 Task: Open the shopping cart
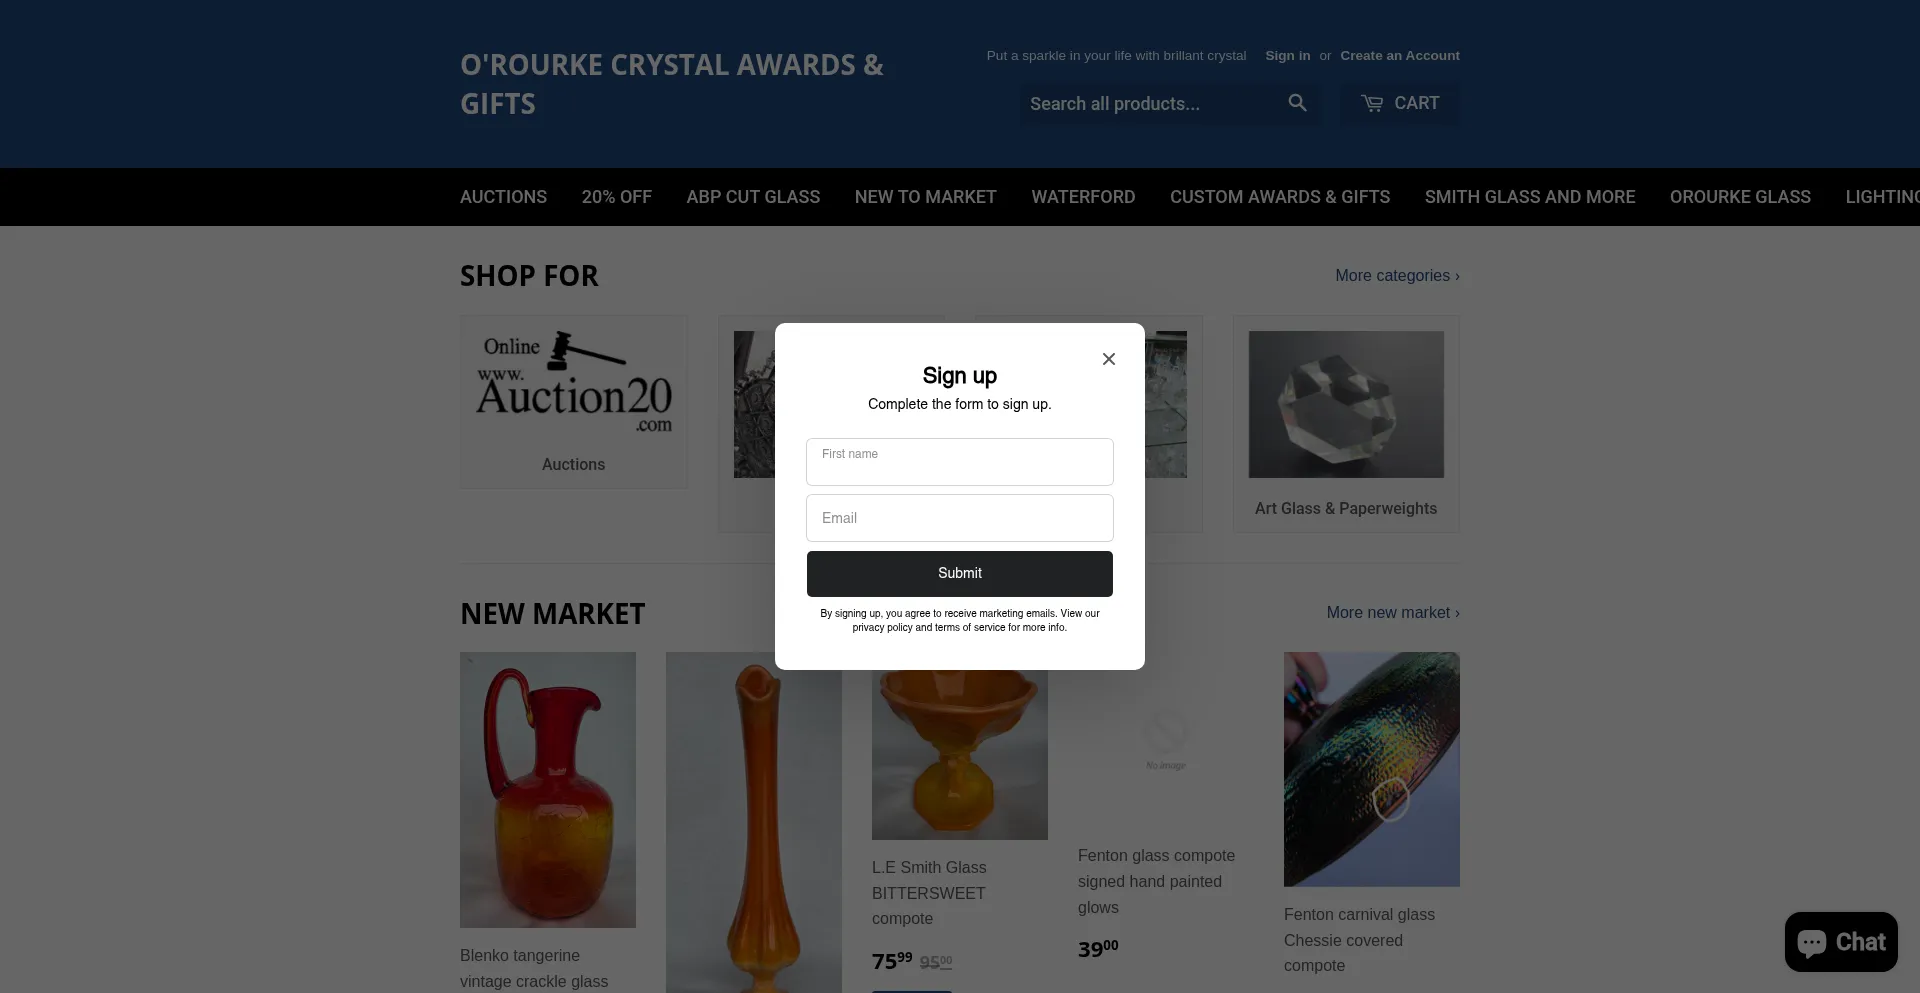coord(1400,103)
